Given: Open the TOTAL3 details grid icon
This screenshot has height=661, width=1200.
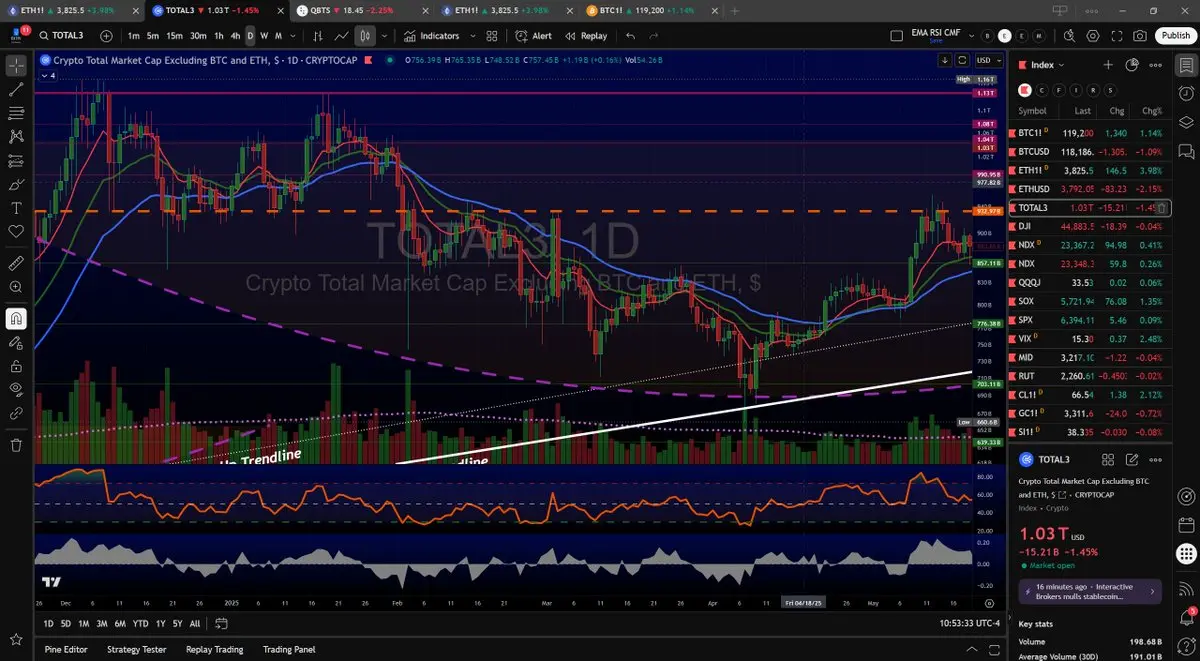Looking at the screenshot, I should tap(1108, 459).
